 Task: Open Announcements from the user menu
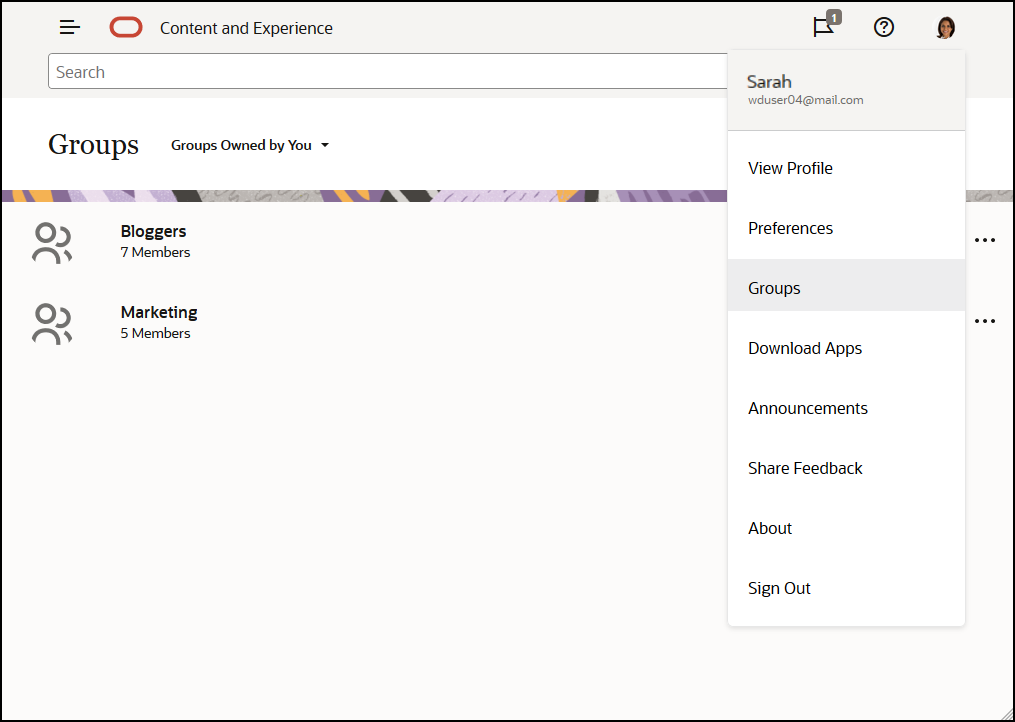coord(808,408)
